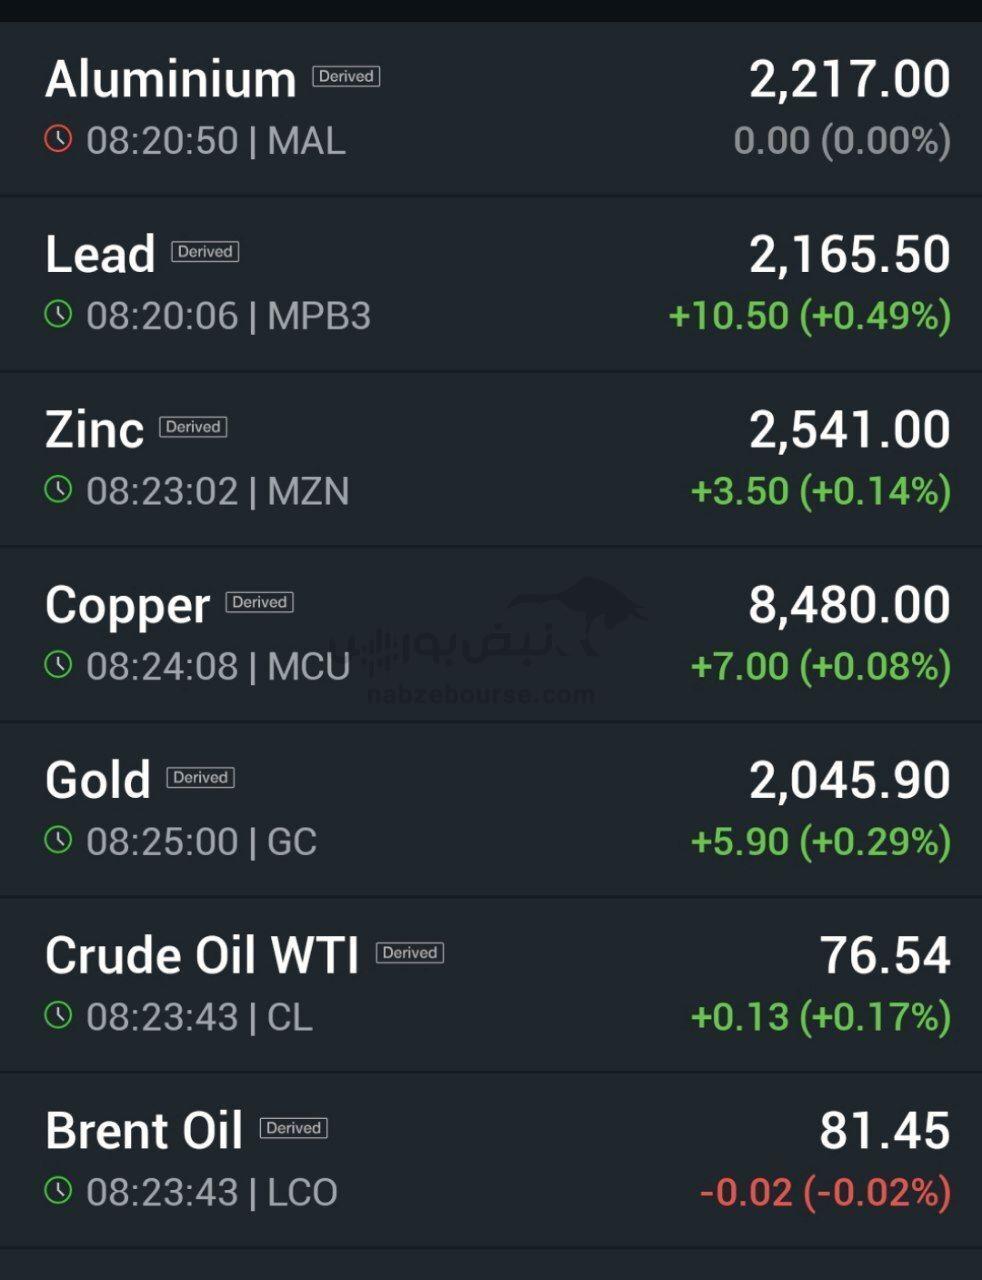Click the Derived tag beside Crude Oil WTI
The width and height of the screenshot is (982, 1280).
pyautogui.click(x=409, y=952)
